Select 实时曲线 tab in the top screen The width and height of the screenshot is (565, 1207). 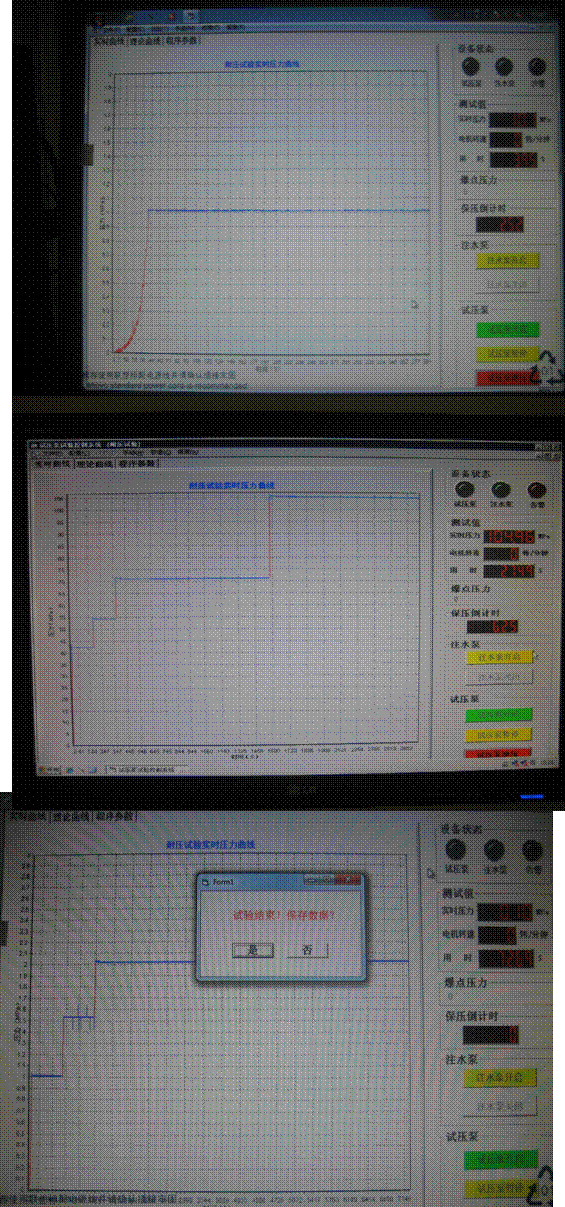click(108, 42)
